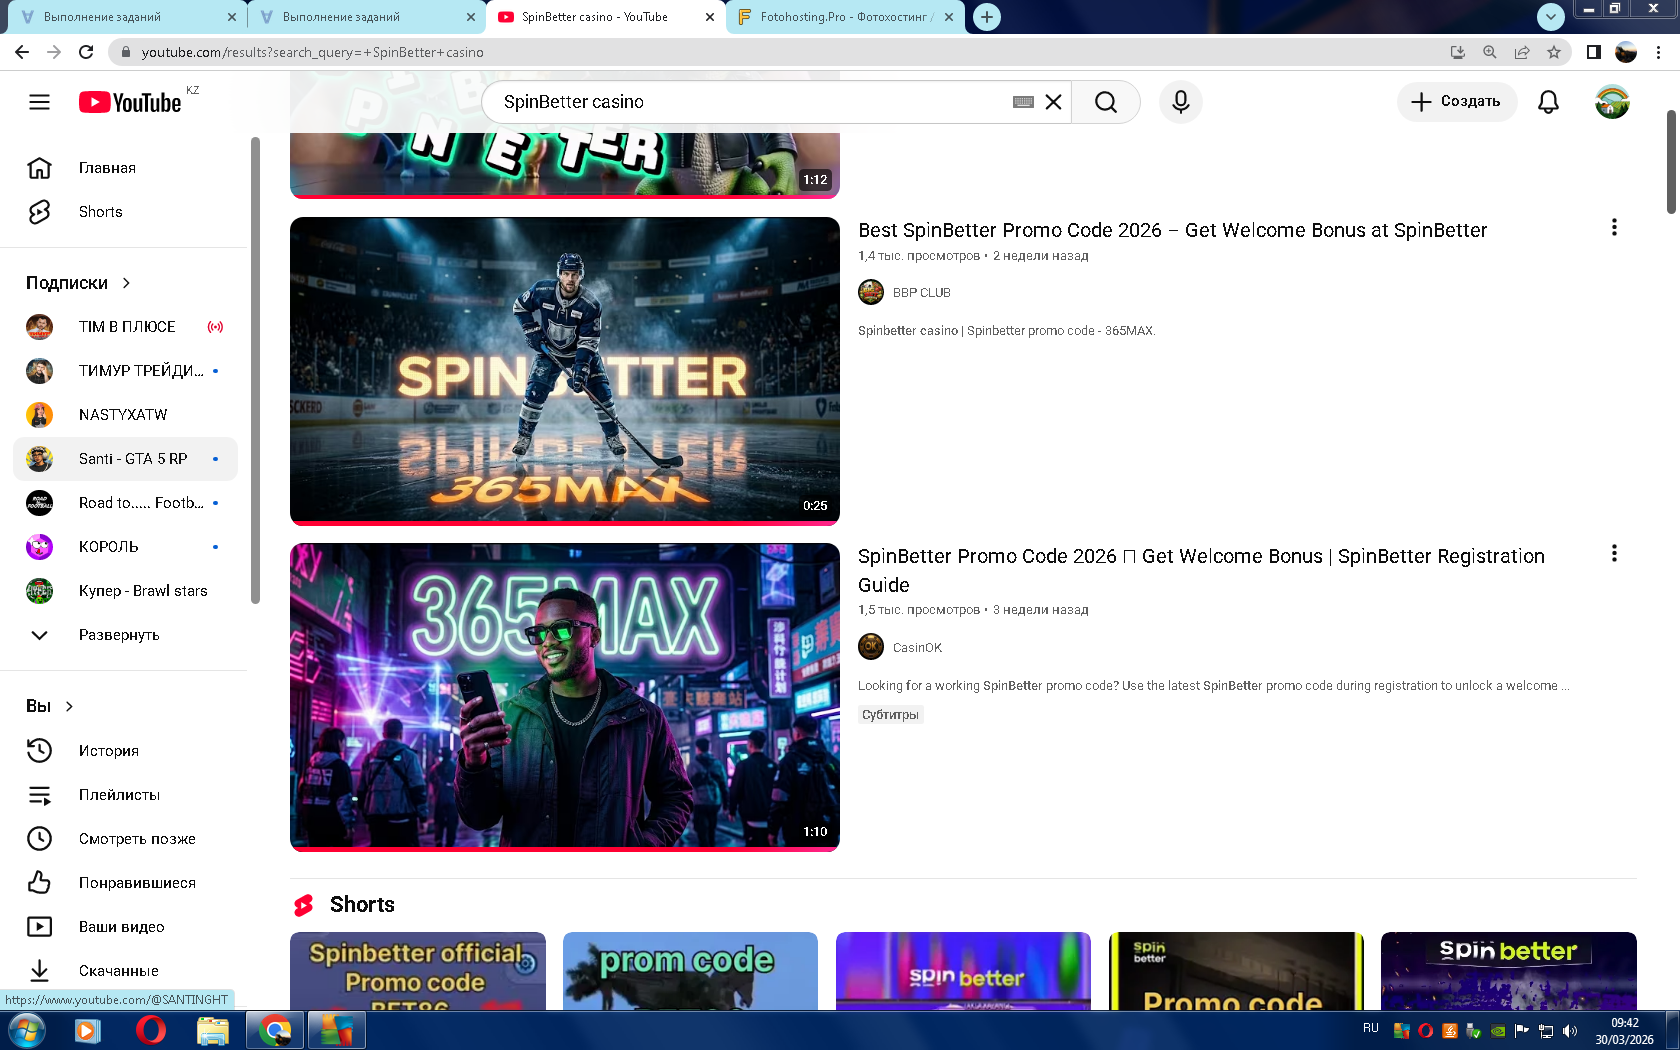
Task: Click the Создать create button
Action: [1456, 102]
